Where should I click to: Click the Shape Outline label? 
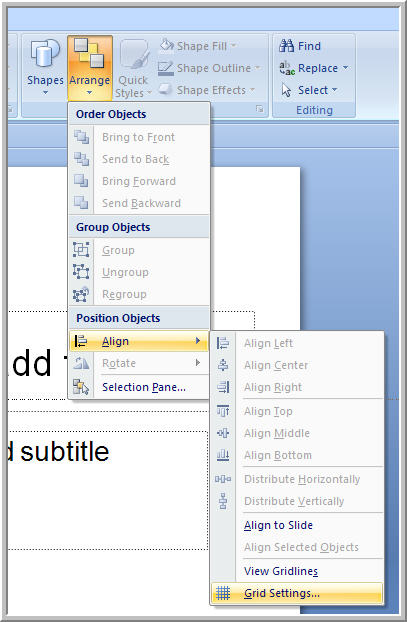click(x=213, y=68)
